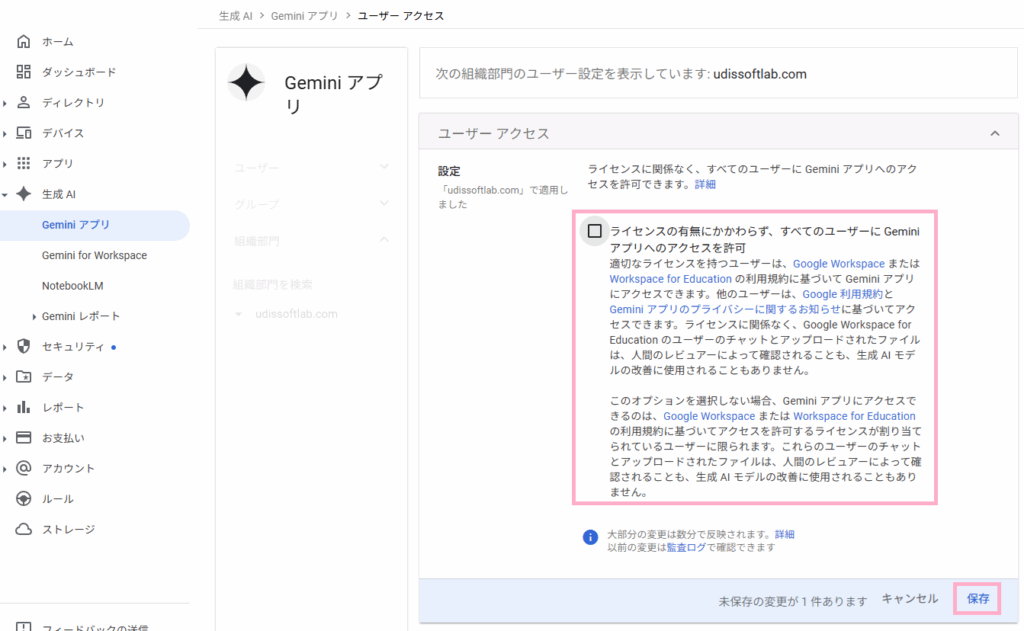This screenshot has height=631, width=1024.
Task: Open Gemini for Workspace menu item
Action: (94, 255)
